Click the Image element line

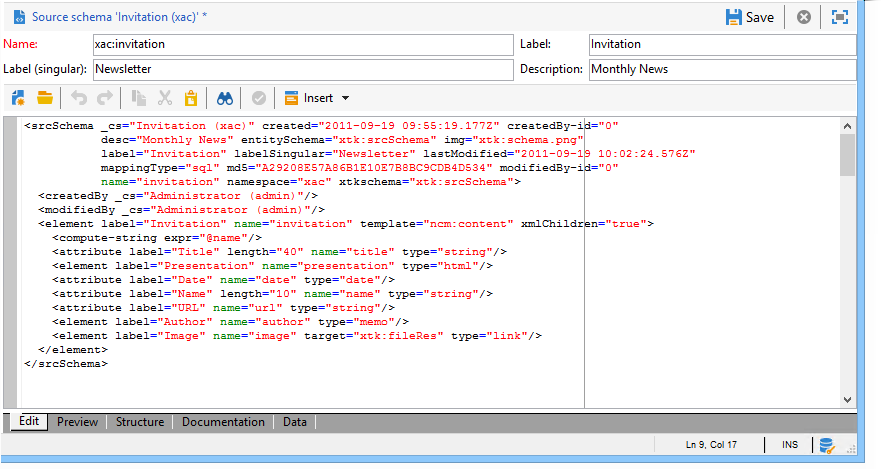297,336
